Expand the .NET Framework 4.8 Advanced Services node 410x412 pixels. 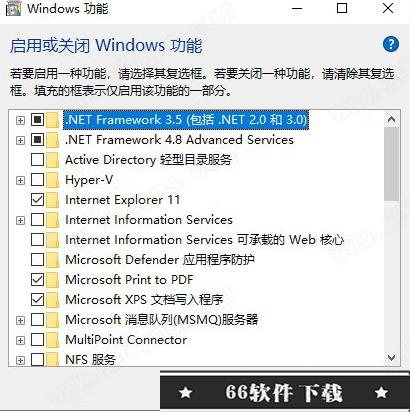pyautogui.click(x=20, y=140)
